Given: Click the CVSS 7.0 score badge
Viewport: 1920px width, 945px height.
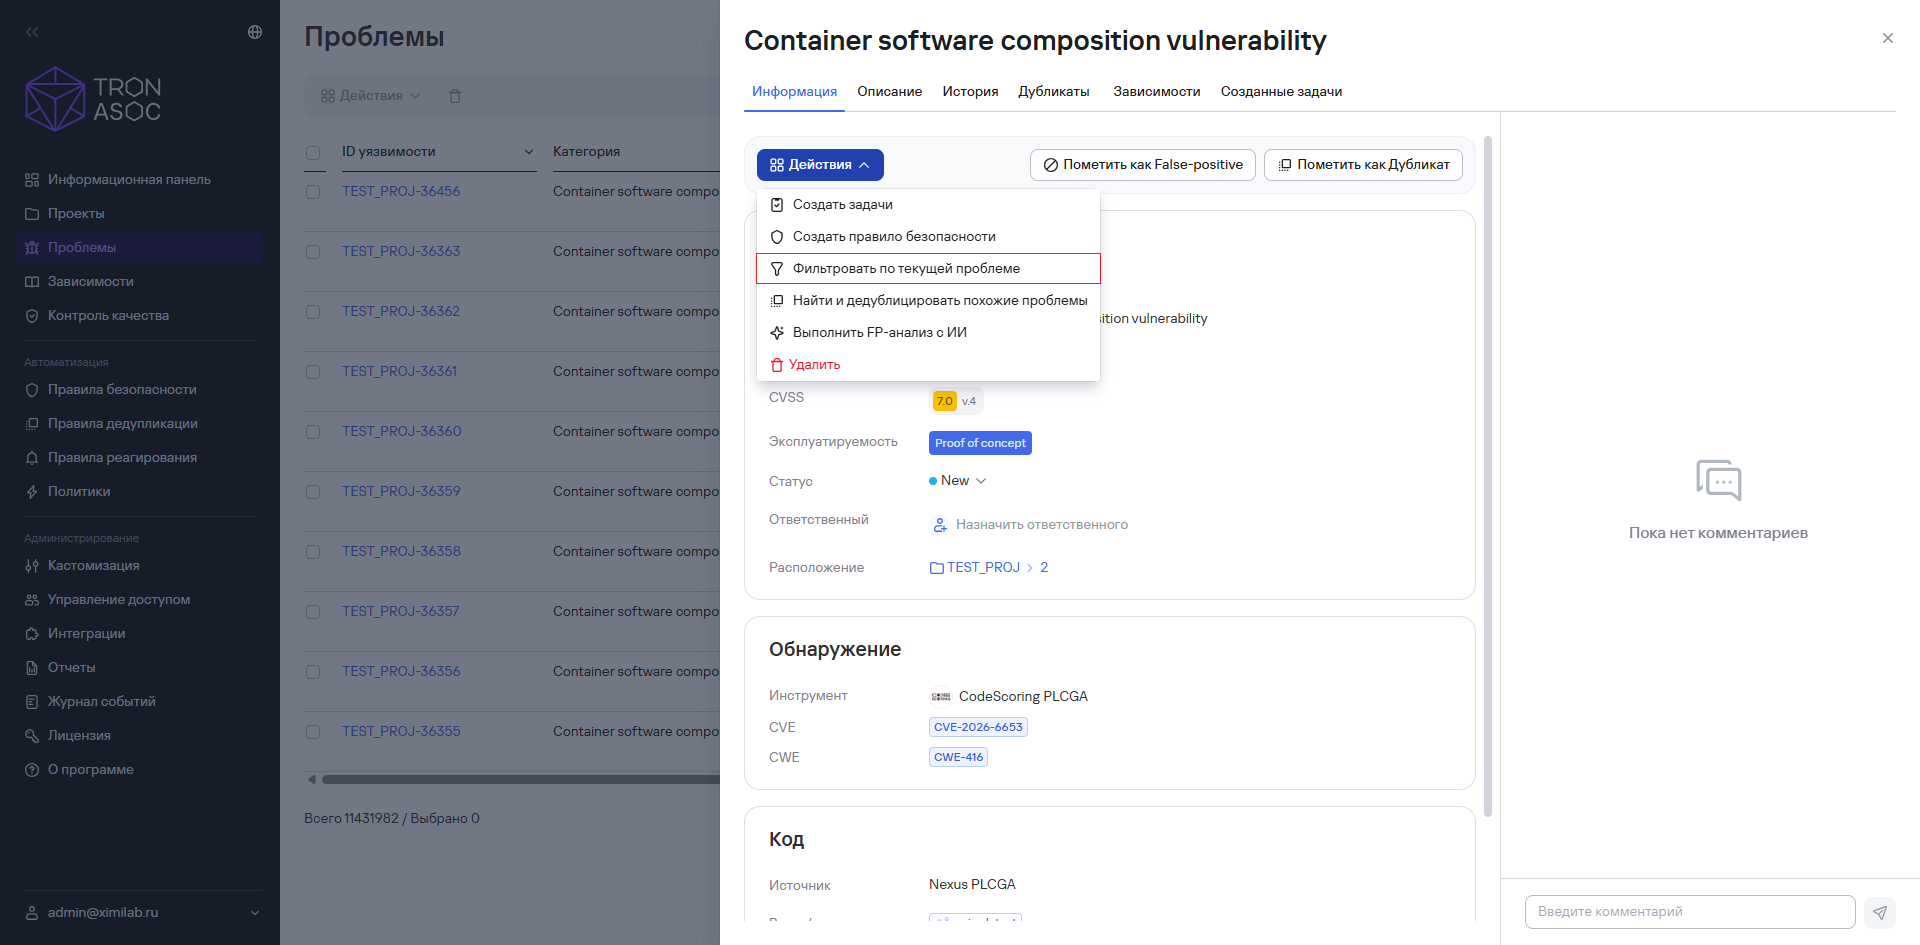Looking at the screenshot, I should (x=944, y=402).
